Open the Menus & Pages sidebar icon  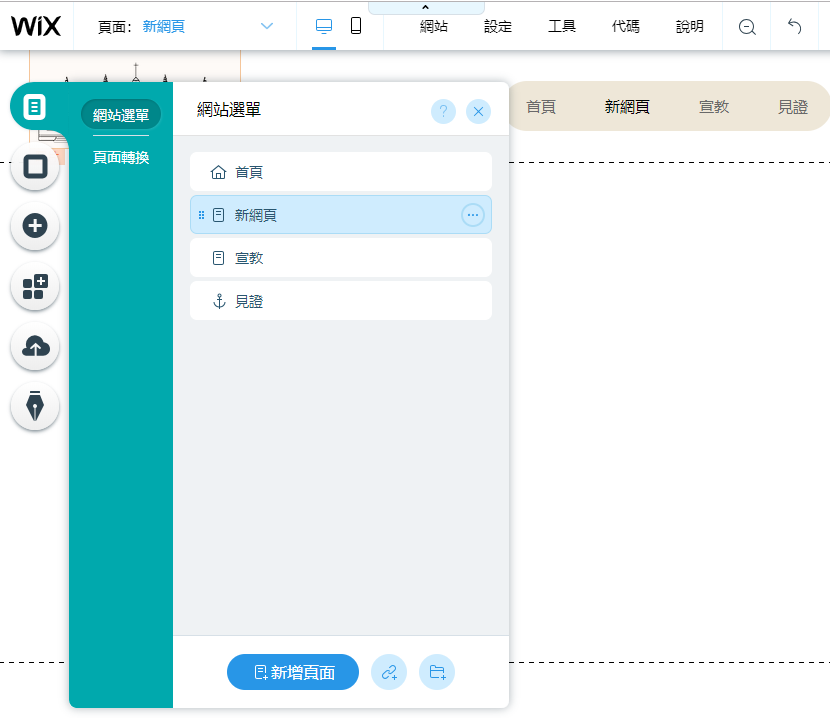35,107
